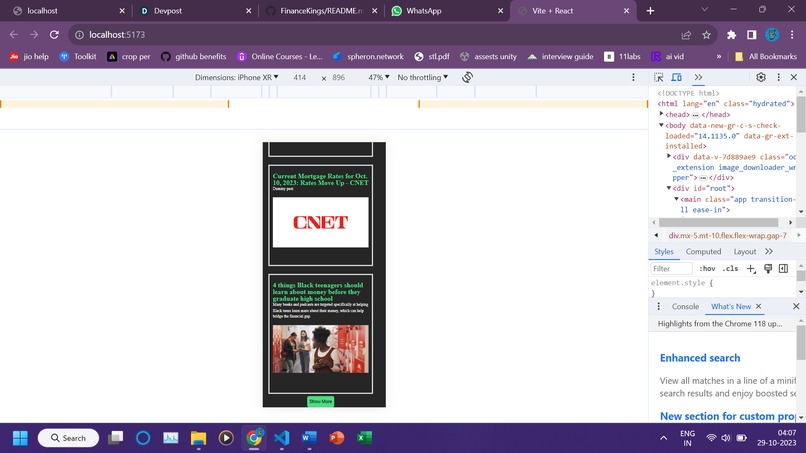Click the taskbar Search box

coord(68,438)
